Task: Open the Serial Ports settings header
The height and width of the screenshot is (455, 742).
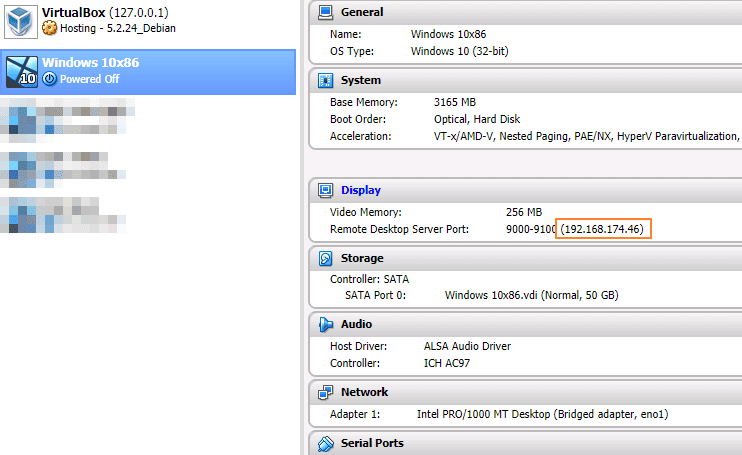Action: click(x=372, y=443)
